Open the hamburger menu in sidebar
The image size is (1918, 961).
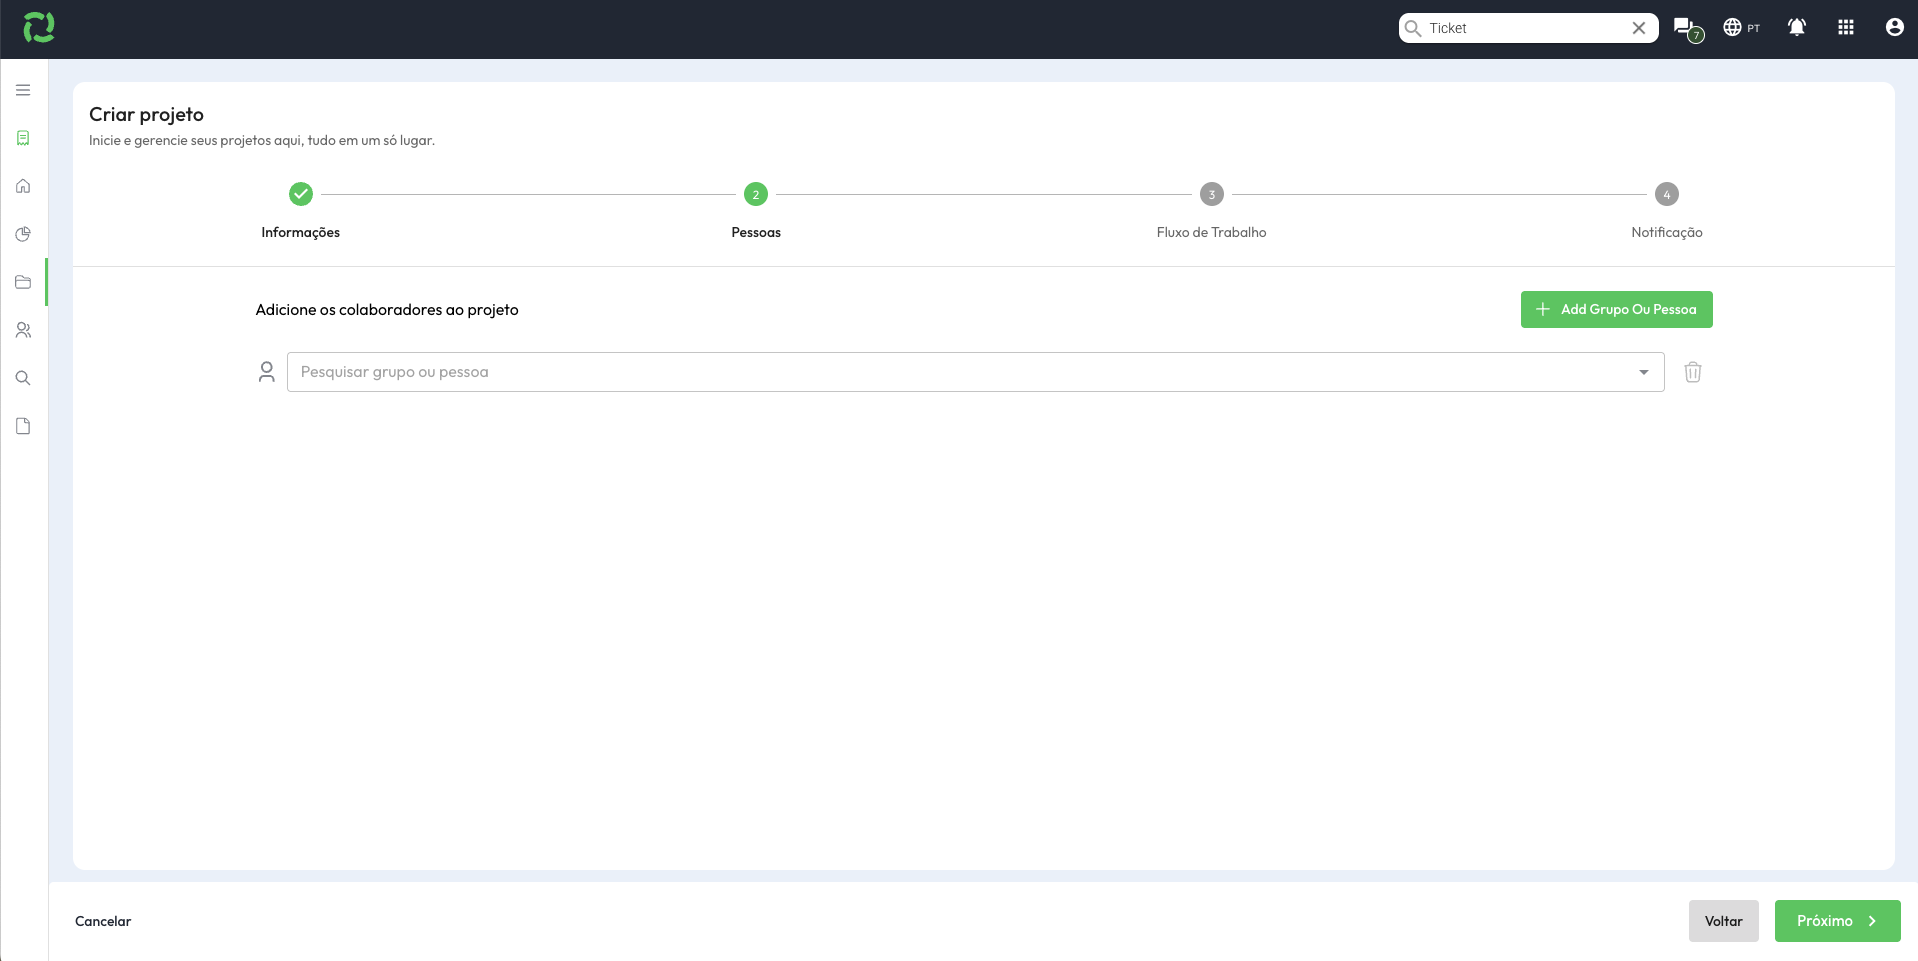(23, 90)
